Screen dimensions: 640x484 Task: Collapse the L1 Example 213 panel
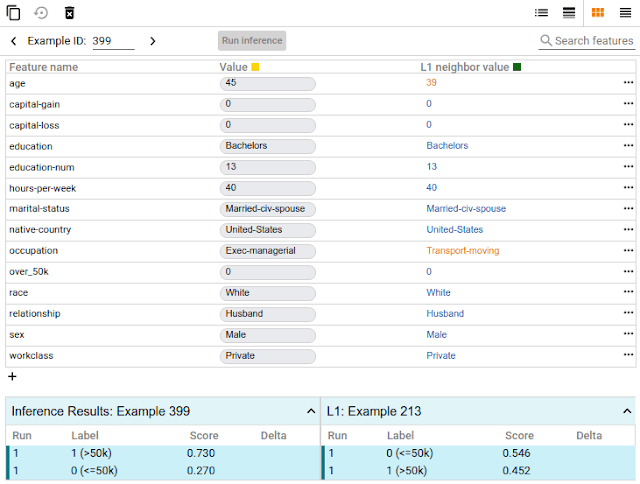[x=627, y=411]
